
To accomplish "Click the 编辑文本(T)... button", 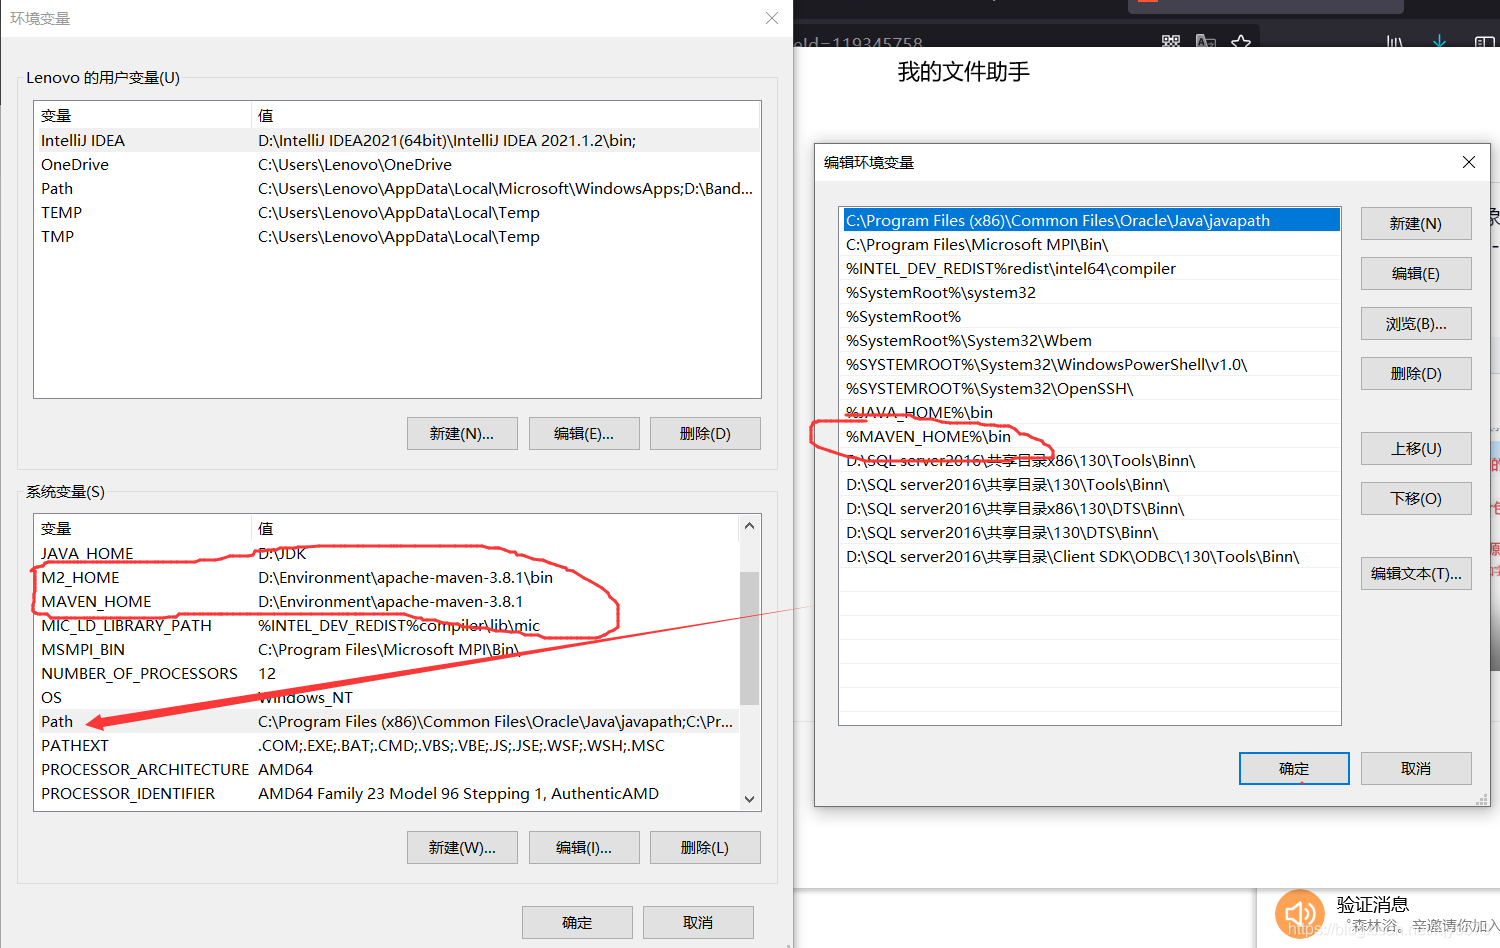I will (1416, 573).
